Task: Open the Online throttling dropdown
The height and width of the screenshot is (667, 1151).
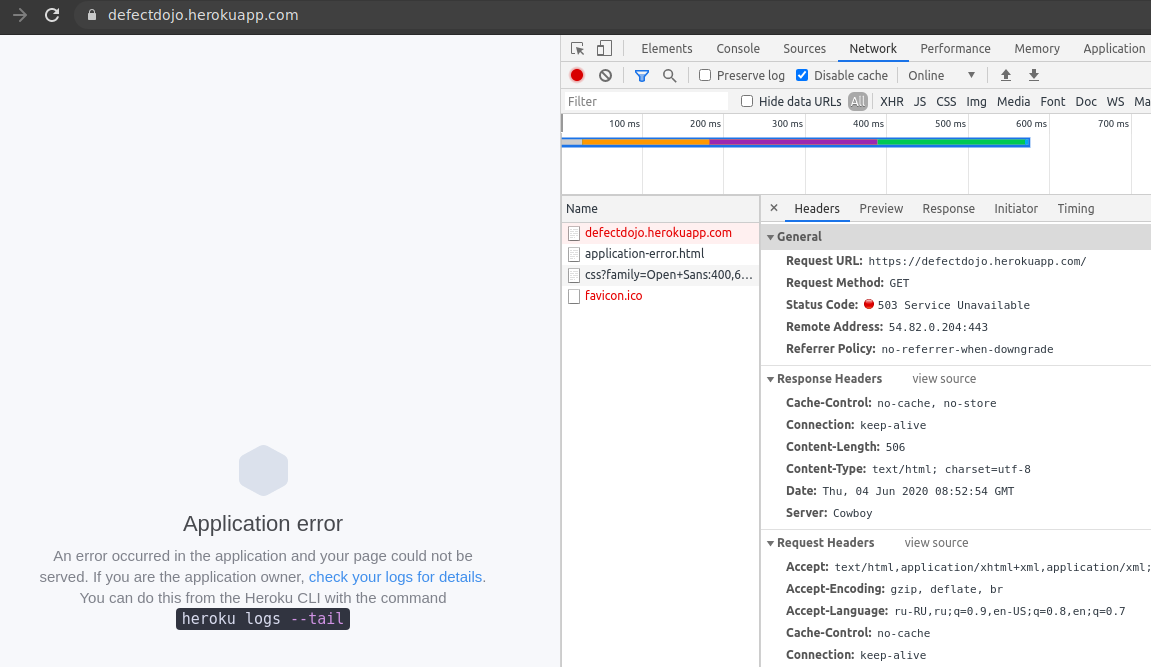Action: pos(940,75)
